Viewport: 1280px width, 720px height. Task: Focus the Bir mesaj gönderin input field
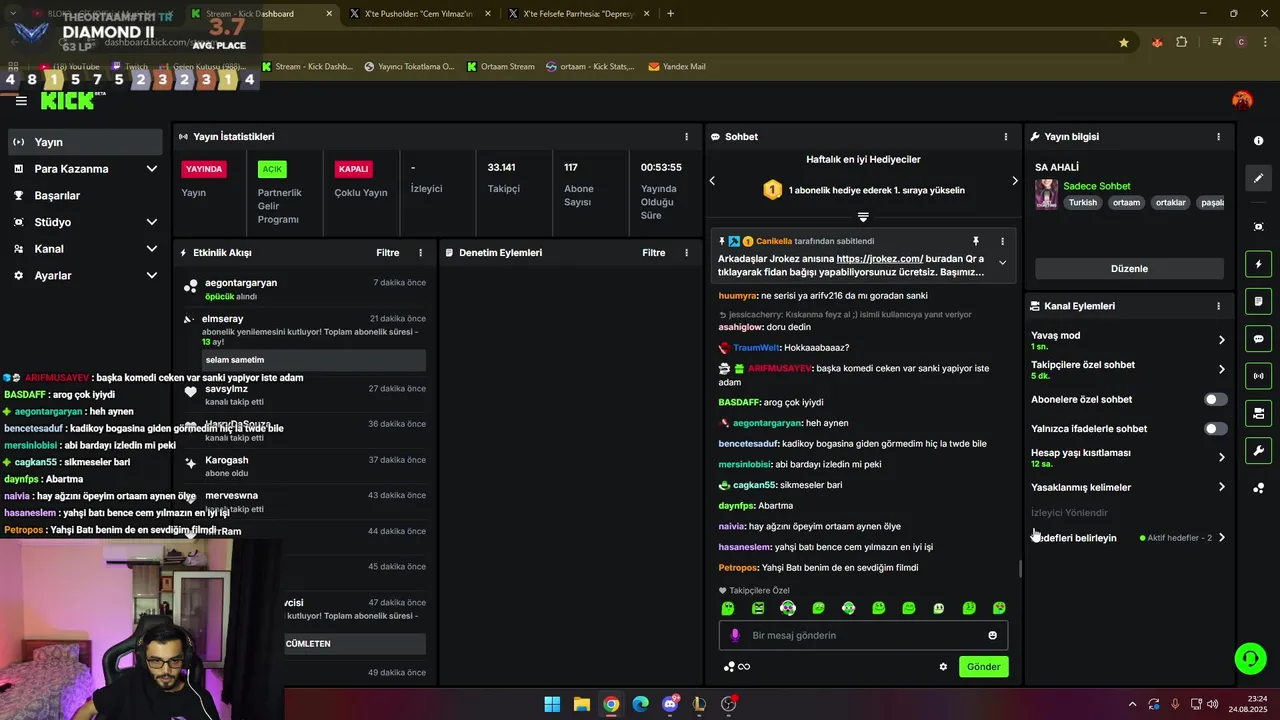863,635
